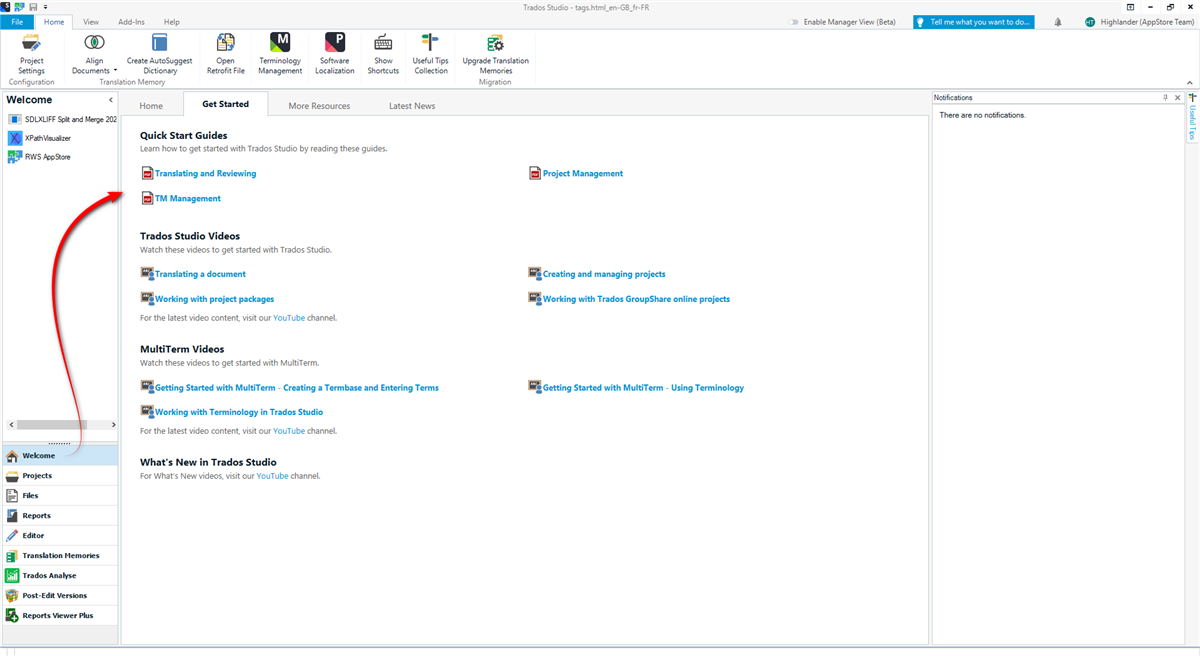1200x656 pixels.
Task: Click the Save icon in title bar
Action: 33,6
